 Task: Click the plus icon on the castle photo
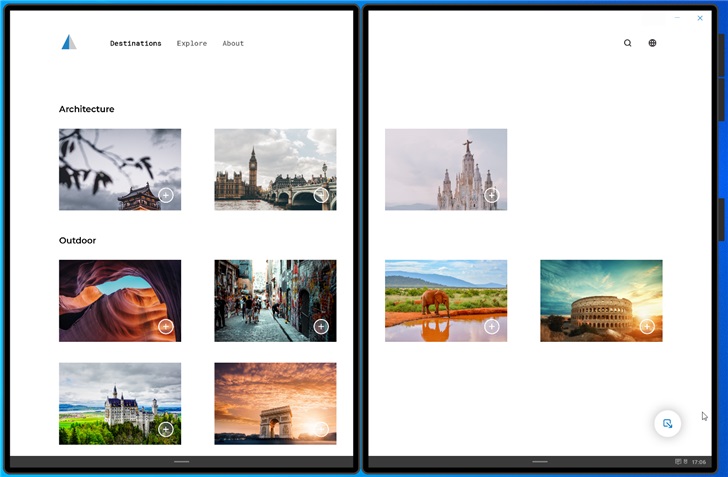(166, 429)
